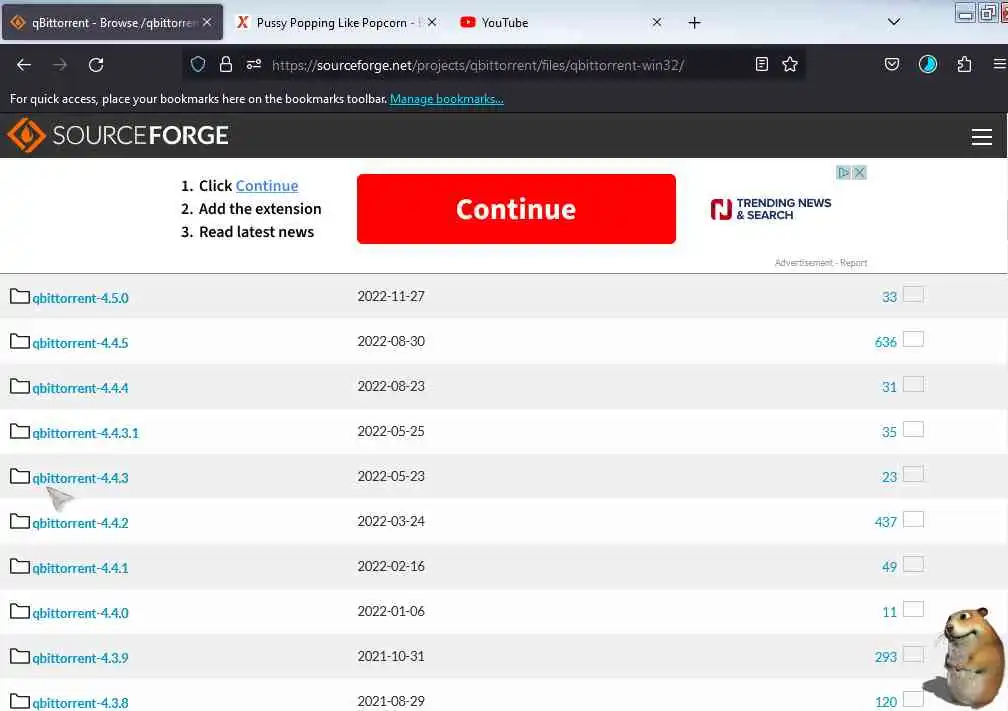Open the tracking protection shield icon

(x=198, y=64)
